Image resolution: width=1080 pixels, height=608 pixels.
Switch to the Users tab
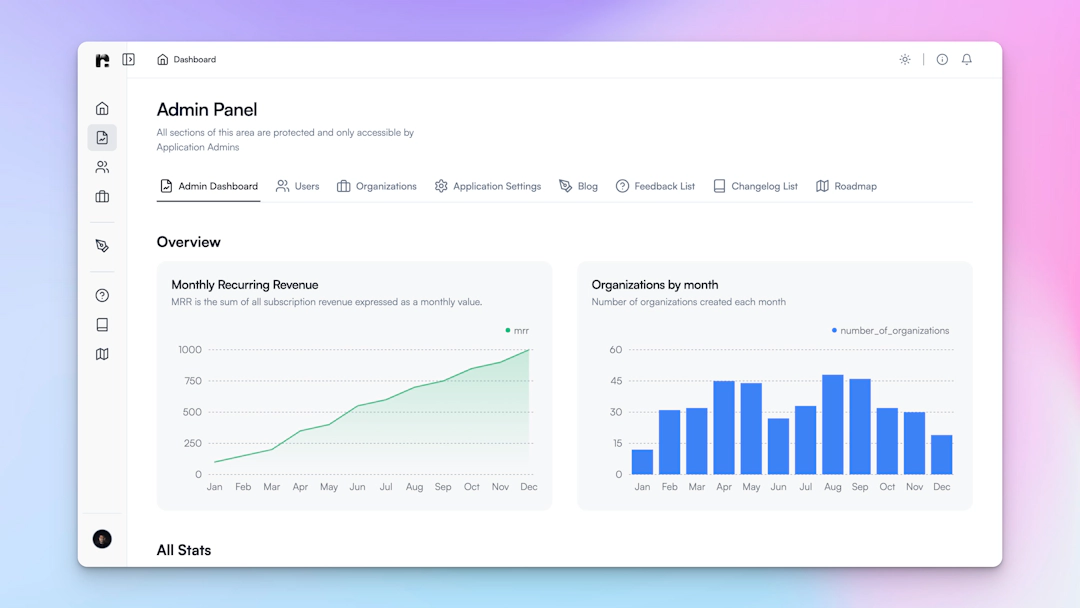click(x=298, y=186)
